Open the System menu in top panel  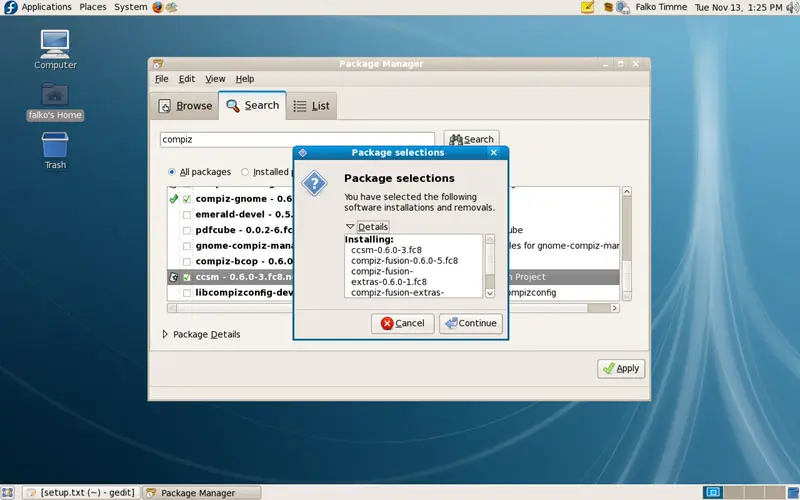point(131,7)
